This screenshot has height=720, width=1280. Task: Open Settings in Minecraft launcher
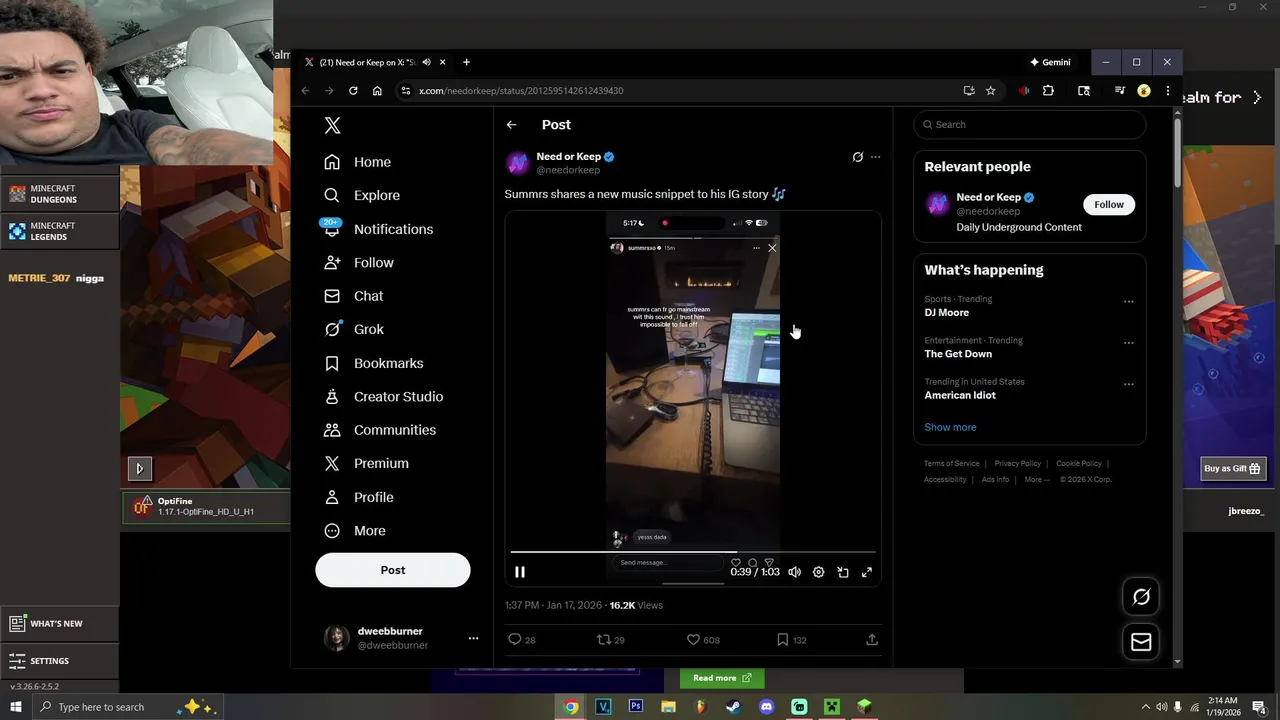(x=58, y=660)
